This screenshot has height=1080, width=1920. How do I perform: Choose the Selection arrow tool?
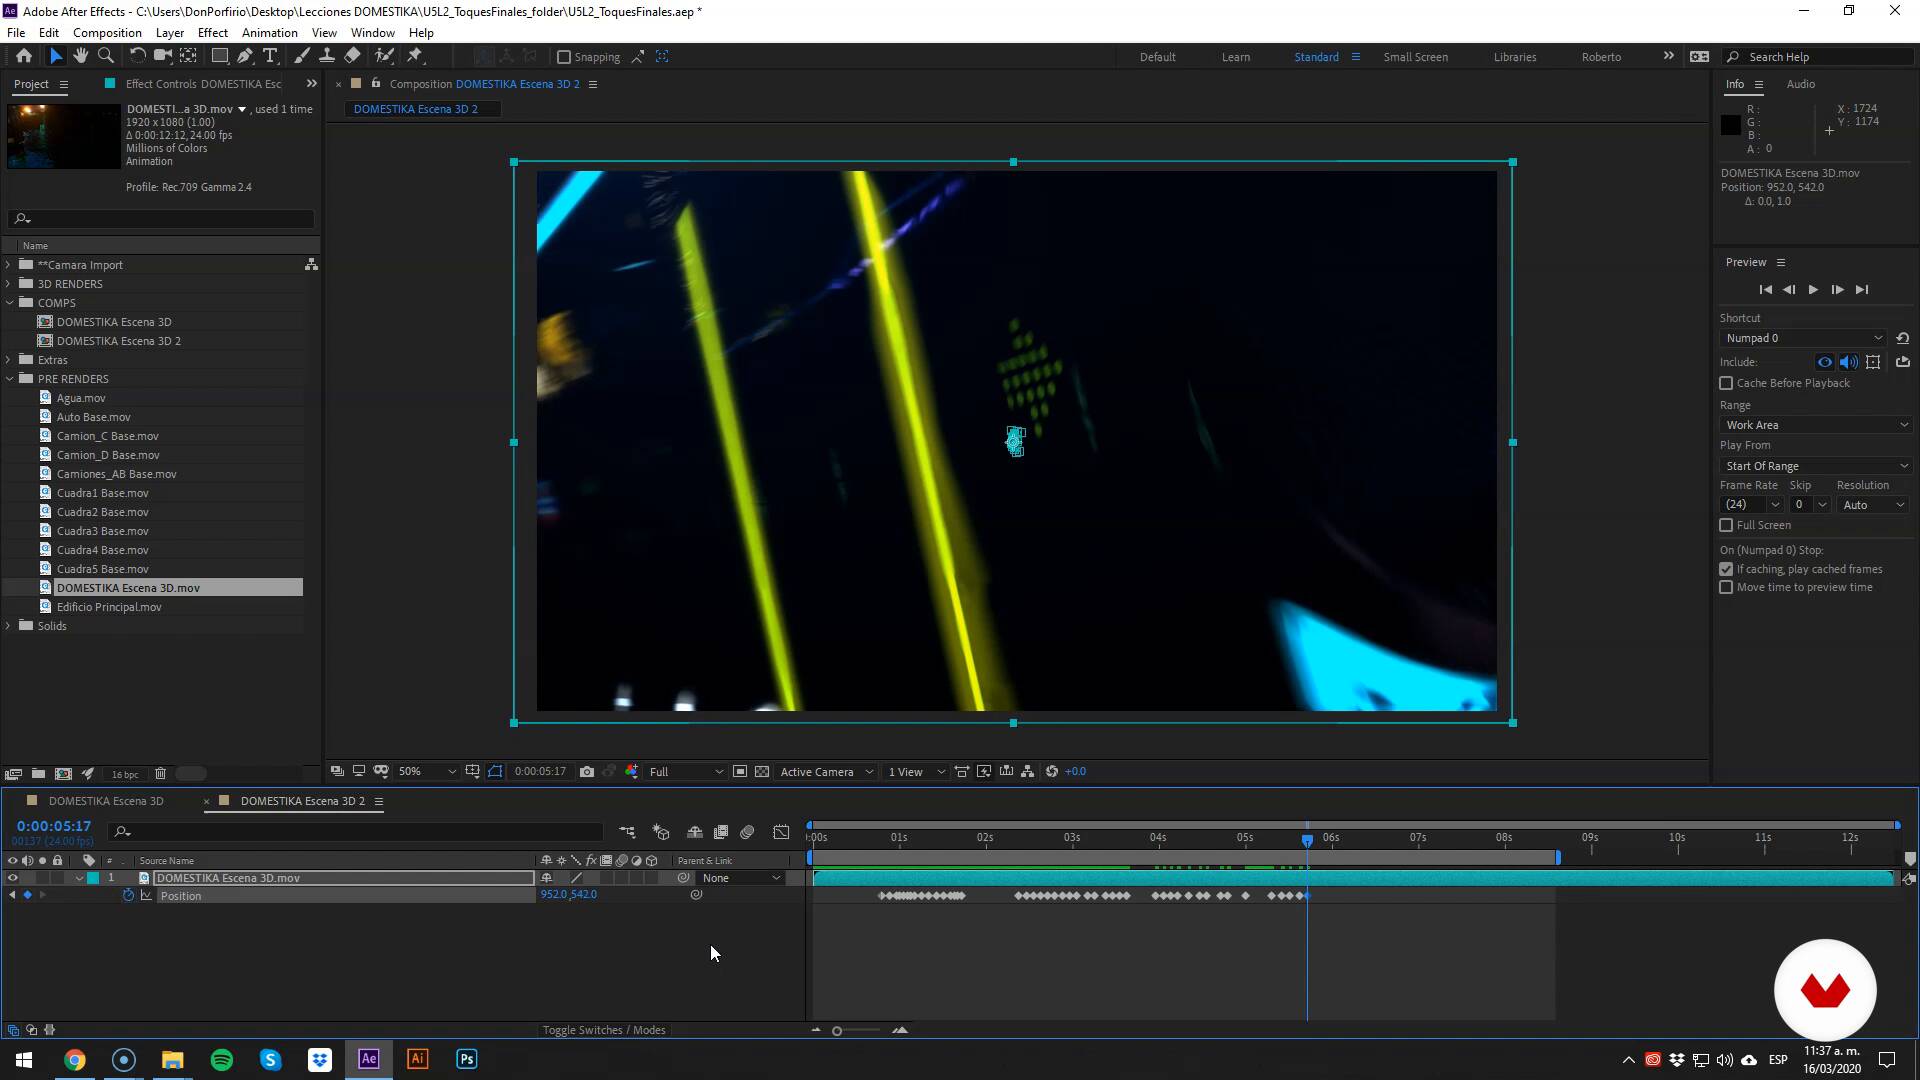[56, 57]
